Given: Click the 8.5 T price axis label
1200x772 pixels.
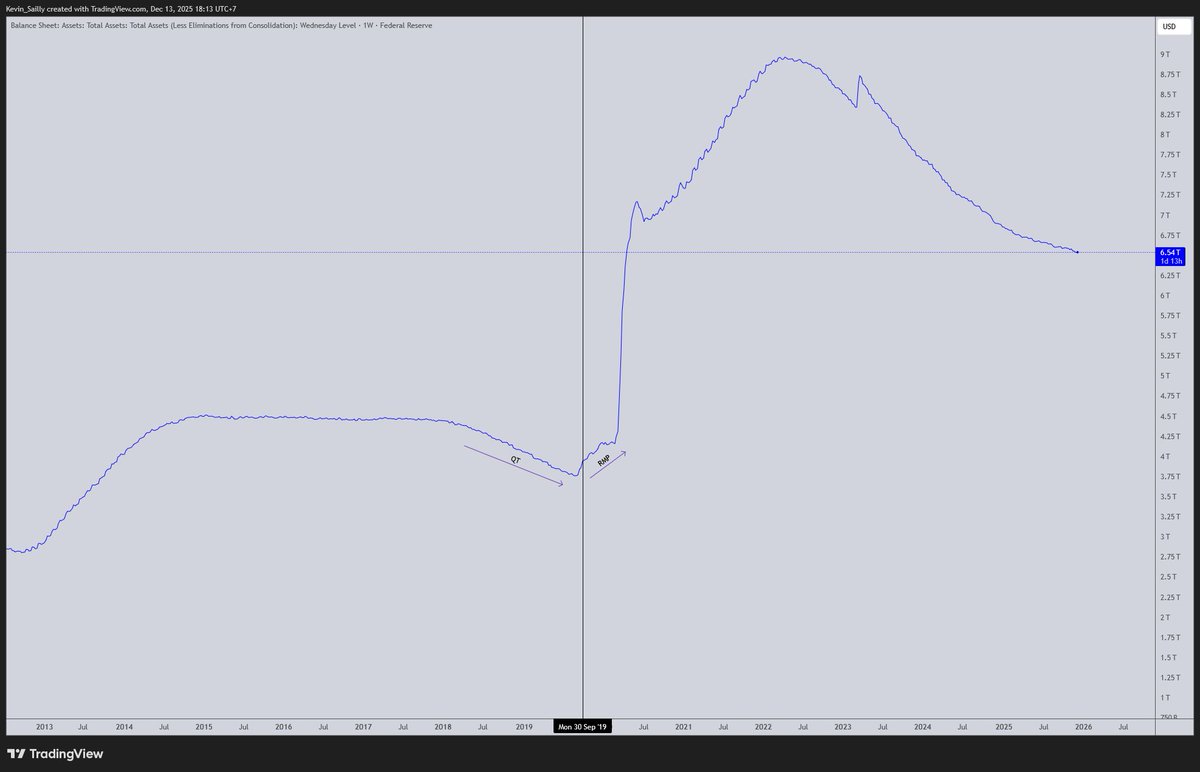Looking at the screenshot, I should point(1167,94).
